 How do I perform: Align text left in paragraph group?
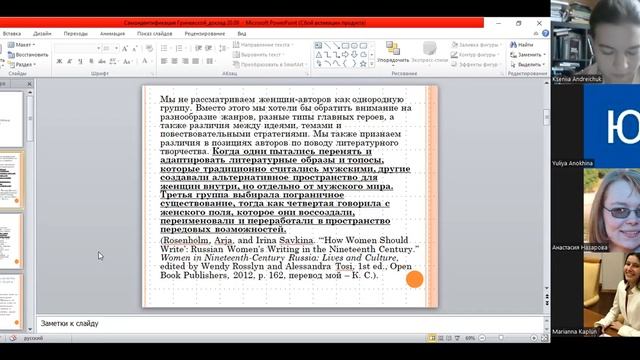click(x=164, y=61)
